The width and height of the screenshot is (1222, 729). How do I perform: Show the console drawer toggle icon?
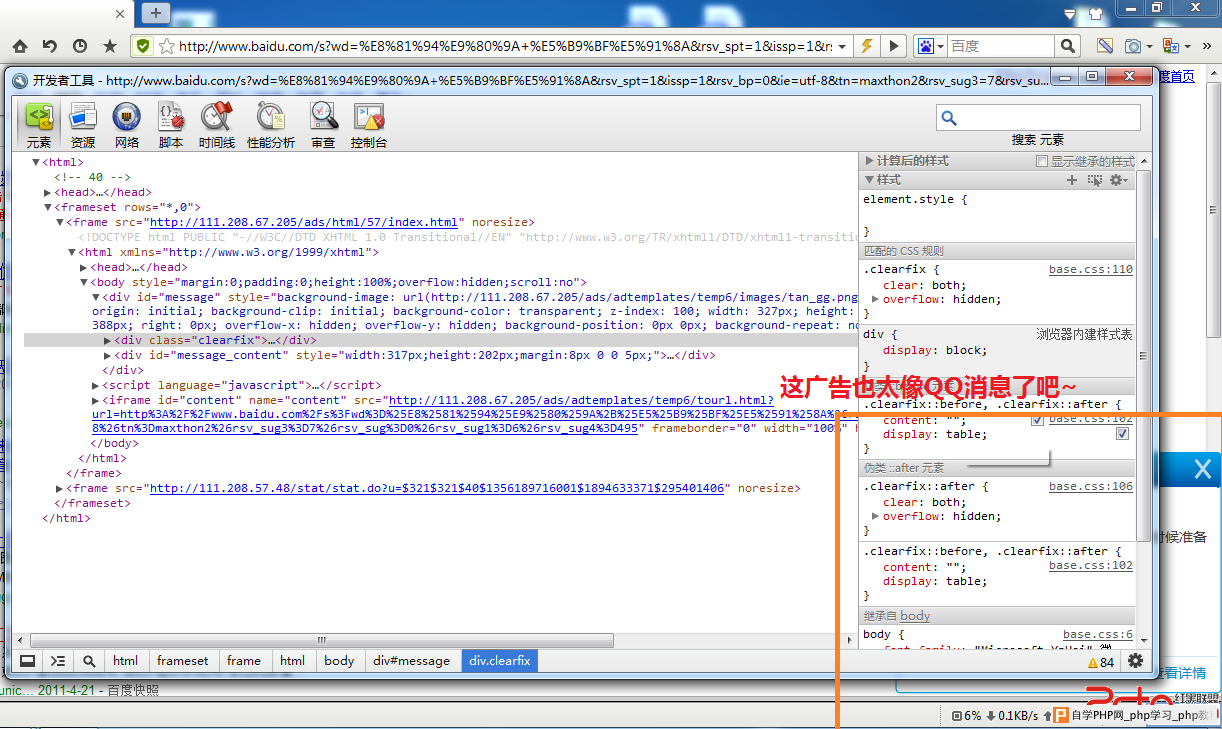tap(58, 661)
